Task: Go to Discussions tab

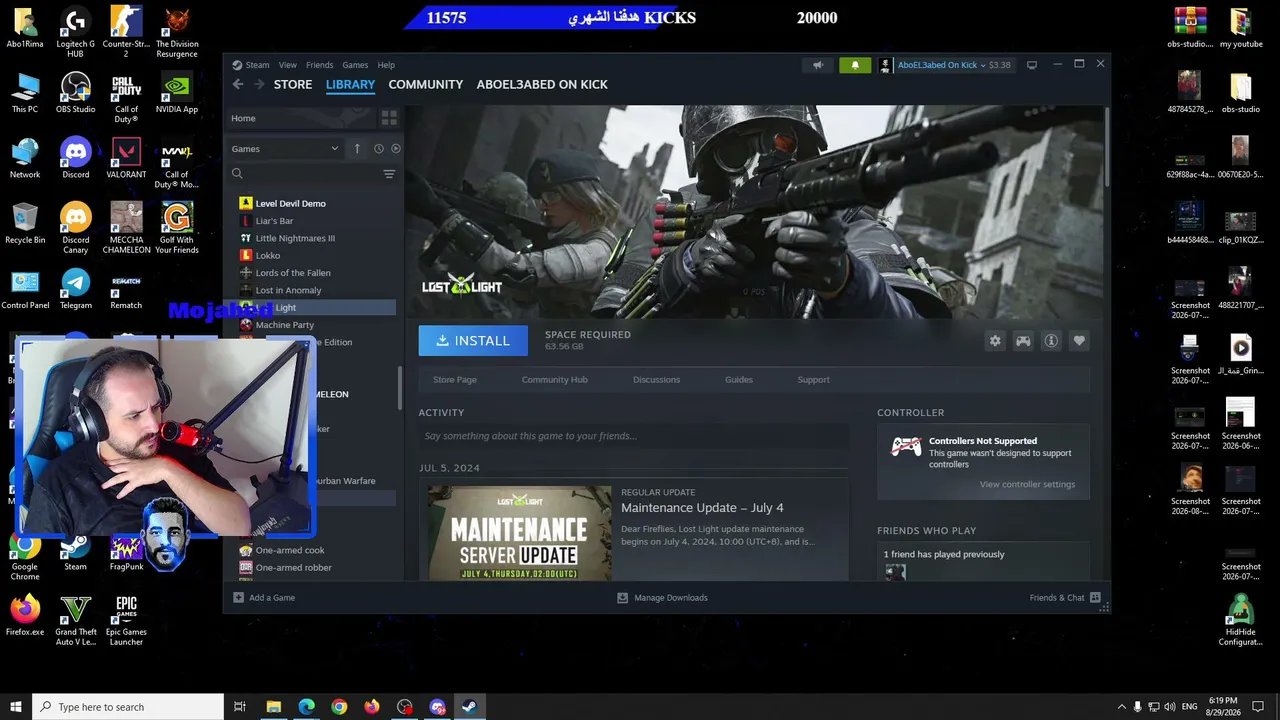Action: click(656, 380)
